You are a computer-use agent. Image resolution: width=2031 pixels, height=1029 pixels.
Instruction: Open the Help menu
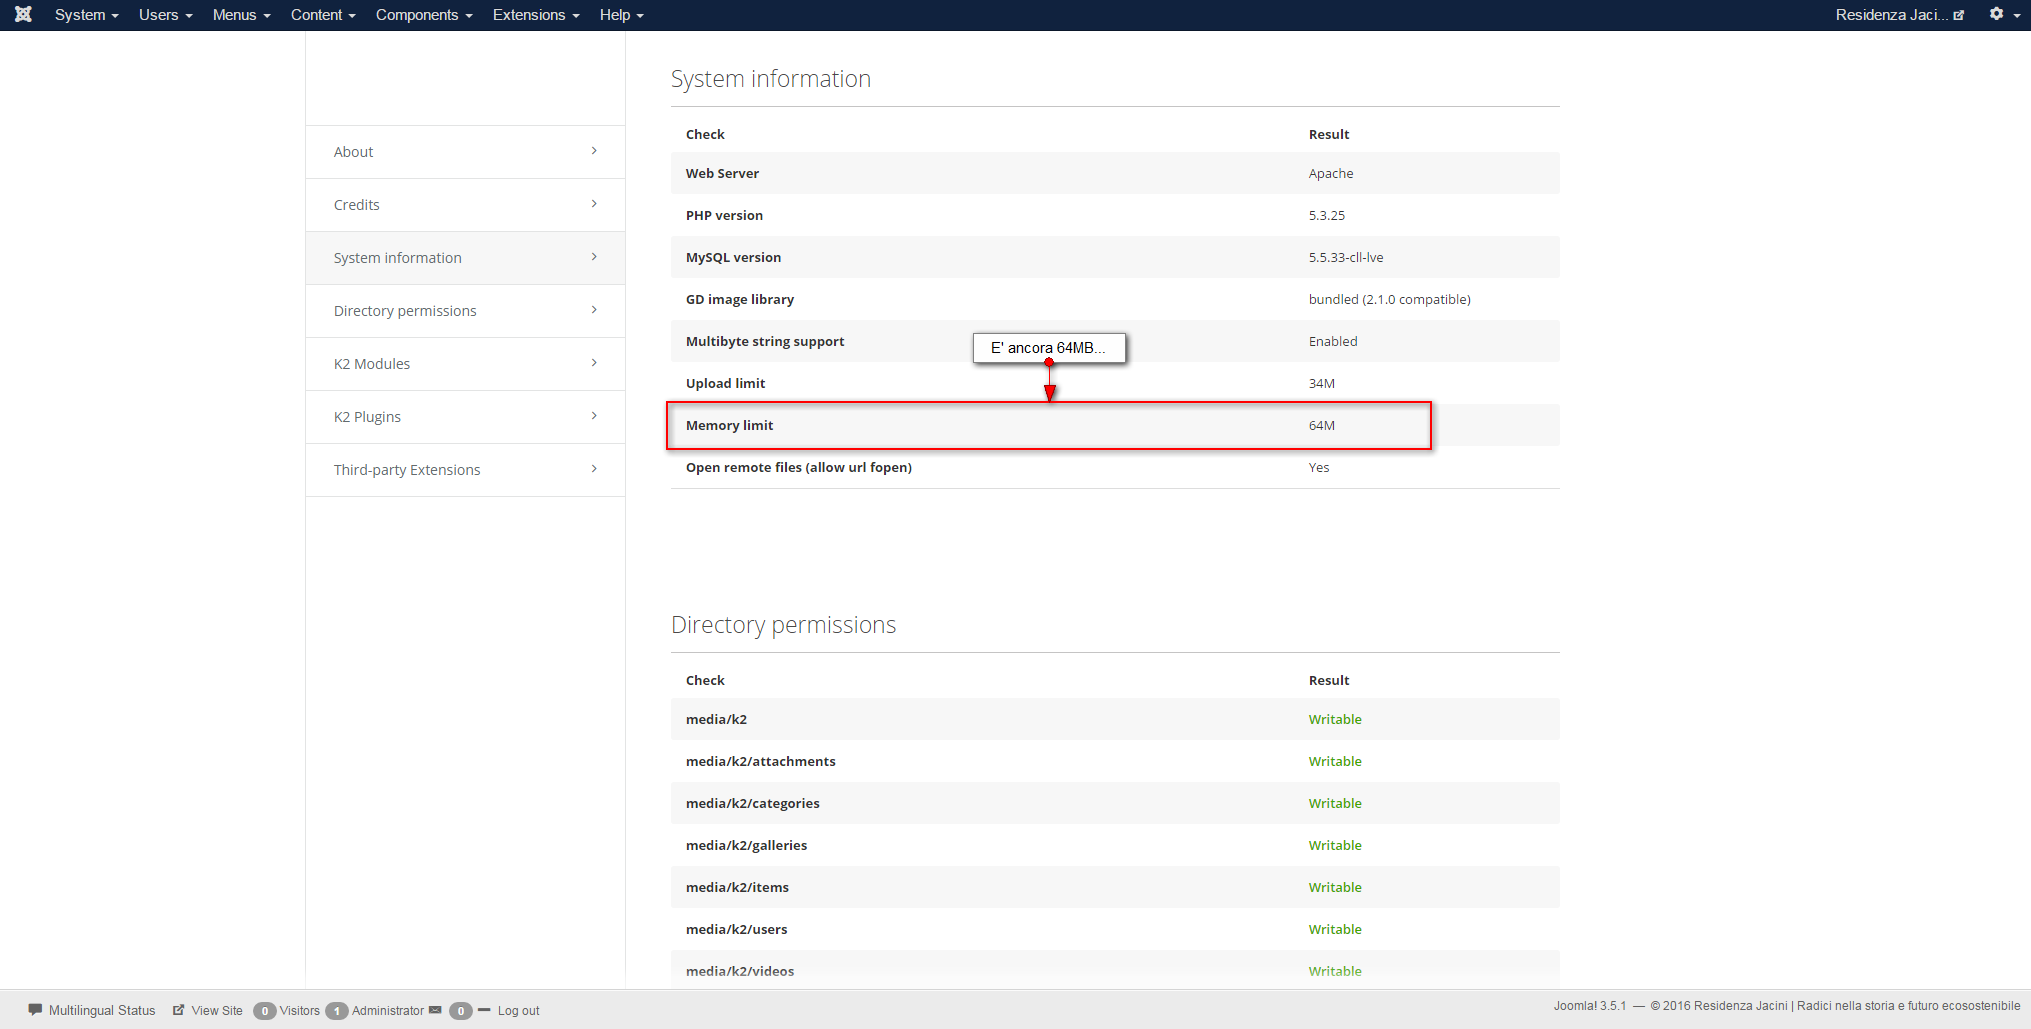pyautogui.click(x=621, y=15)
